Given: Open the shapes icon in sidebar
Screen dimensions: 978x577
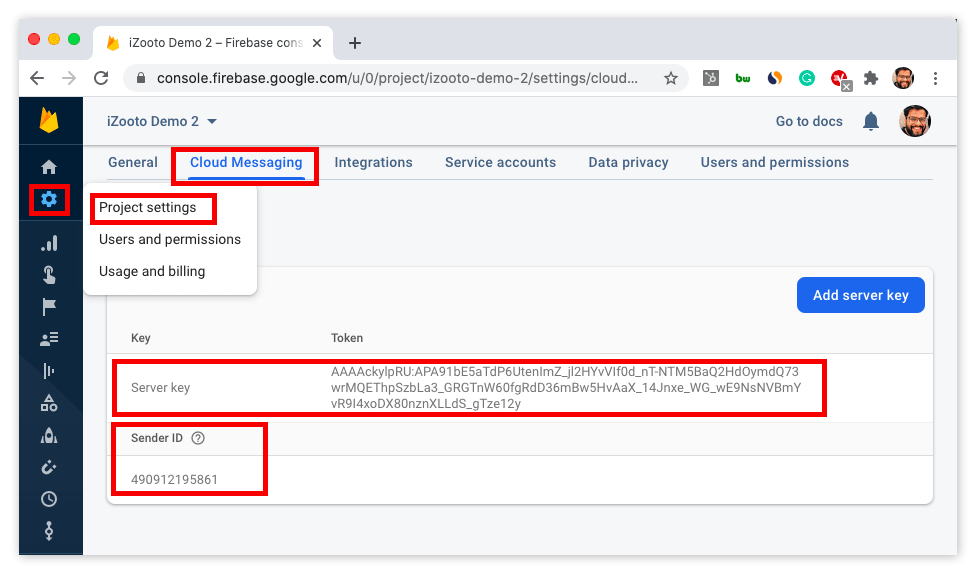Looking at the screenshot, I should (49, 404).
